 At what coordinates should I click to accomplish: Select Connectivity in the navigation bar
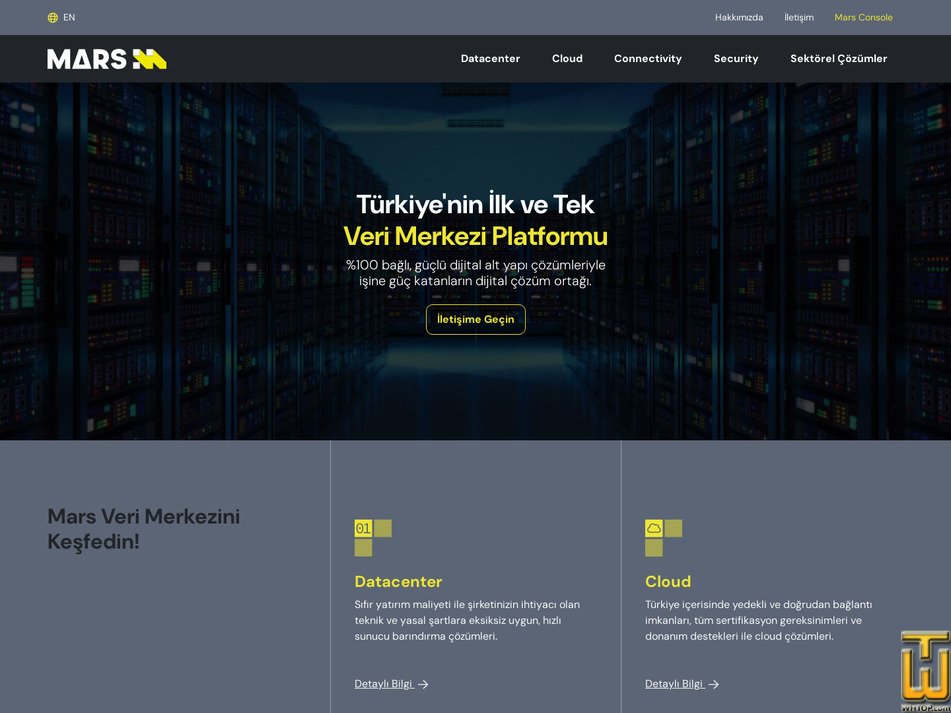pos(647,59)
